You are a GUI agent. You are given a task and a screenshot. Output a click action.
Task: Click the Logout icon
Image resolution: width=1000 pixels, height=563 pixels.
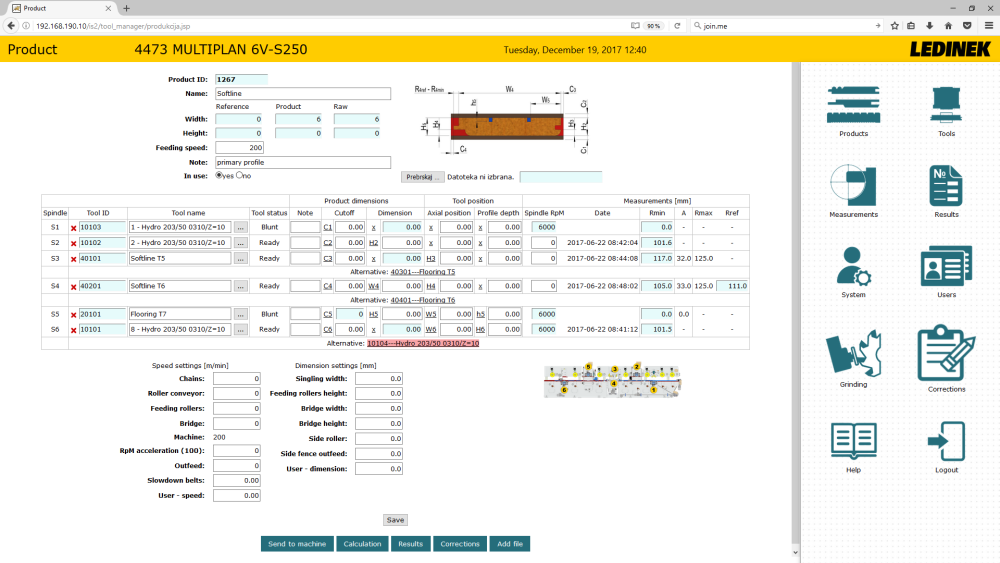[x=946, y=441]
